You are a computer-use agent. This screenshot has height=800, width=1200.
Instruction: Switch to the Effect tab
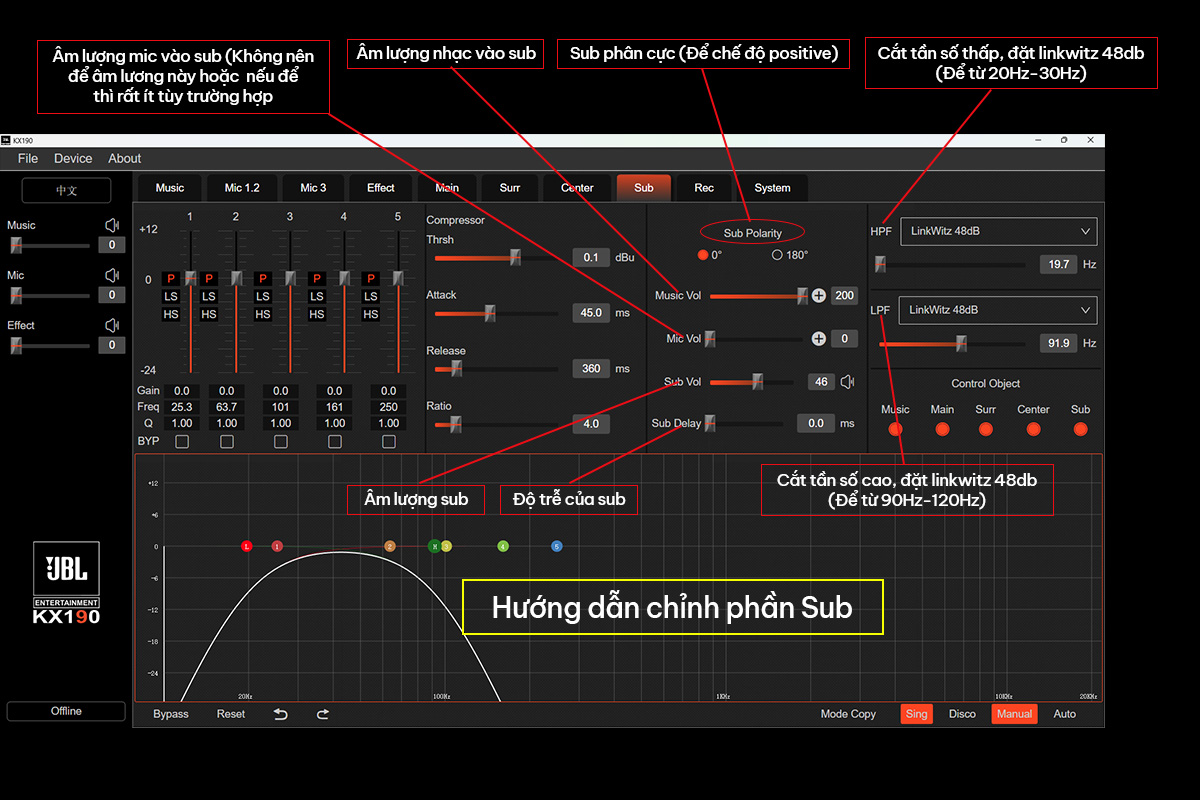click(381, 188)
